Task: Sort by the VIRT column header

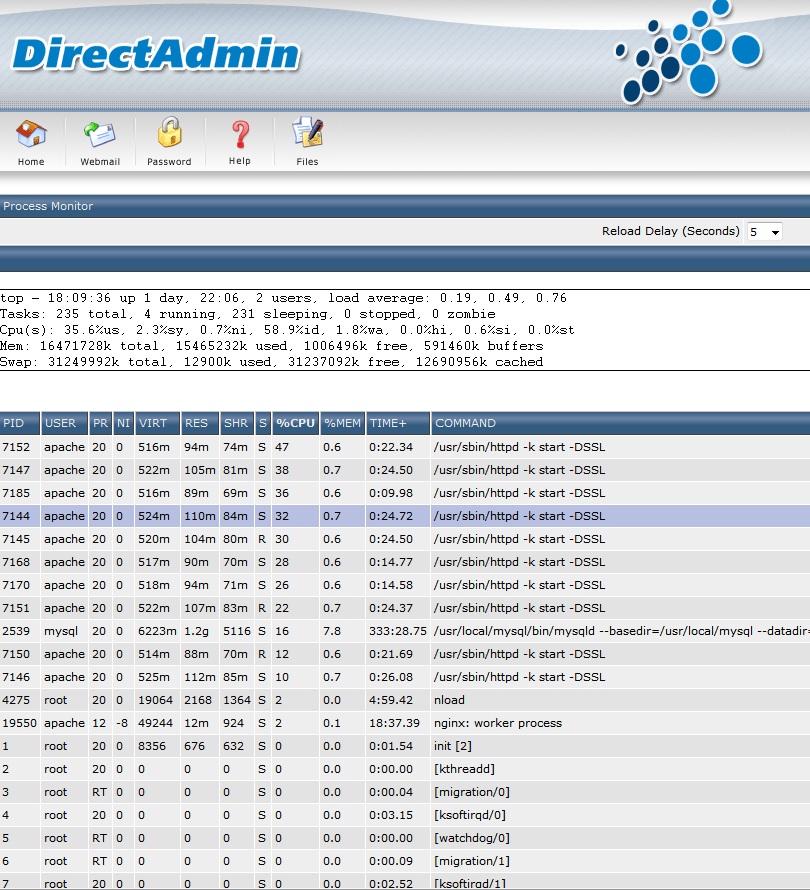Action: point(157,423)
